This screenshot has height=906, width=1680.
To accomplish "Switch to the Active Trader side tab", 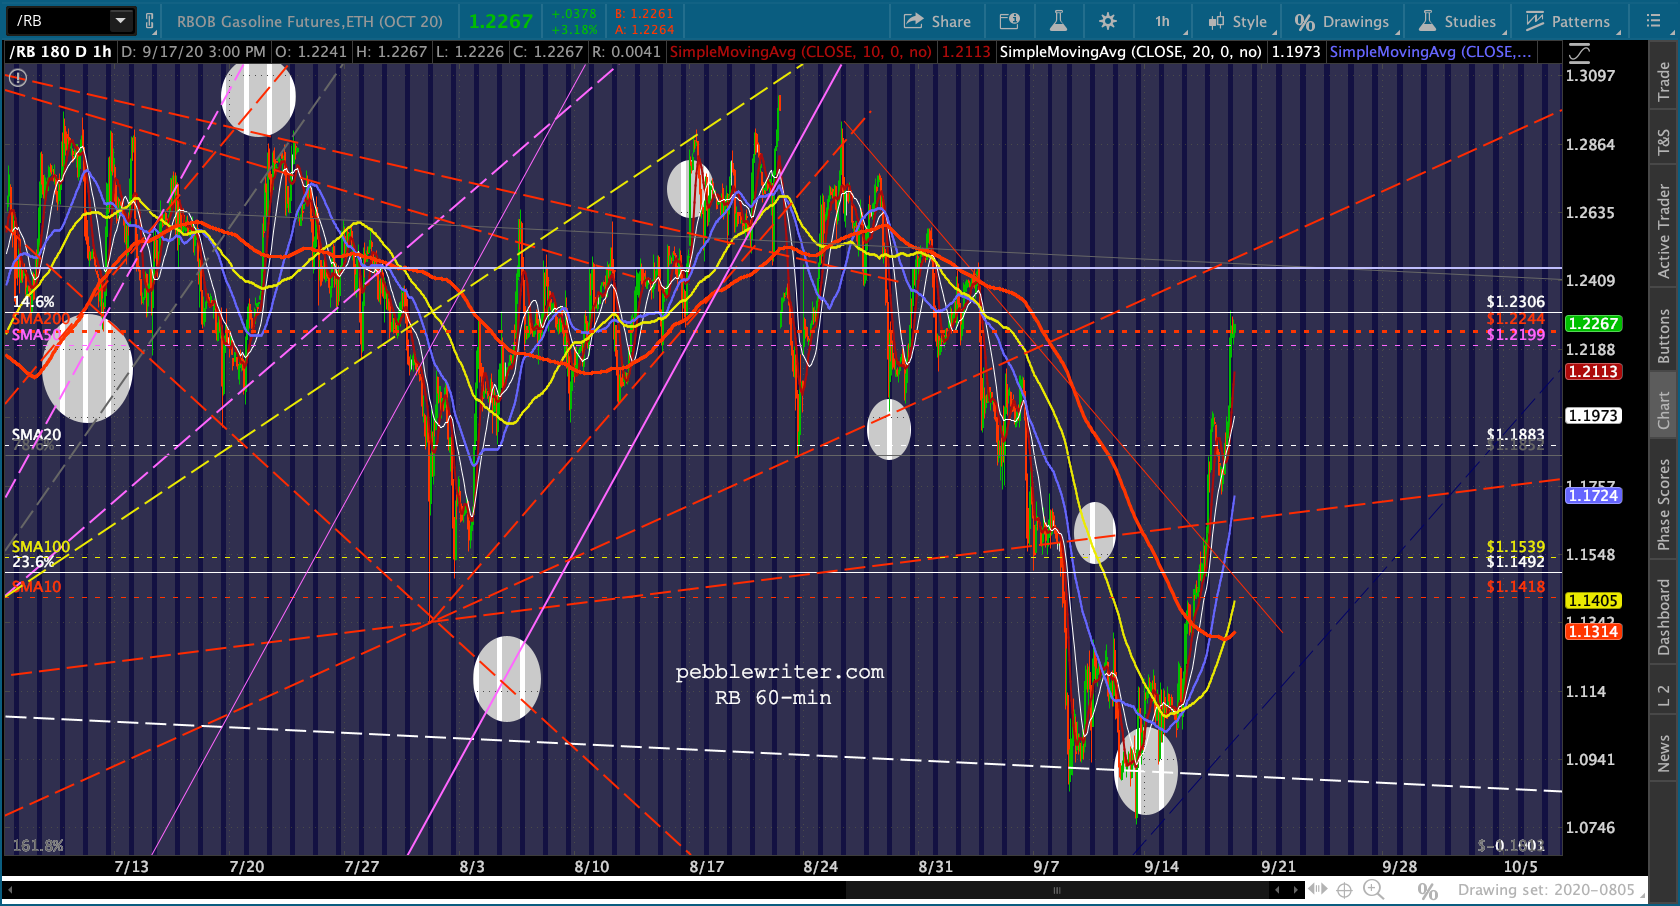I will click(x=1664, y=231).
